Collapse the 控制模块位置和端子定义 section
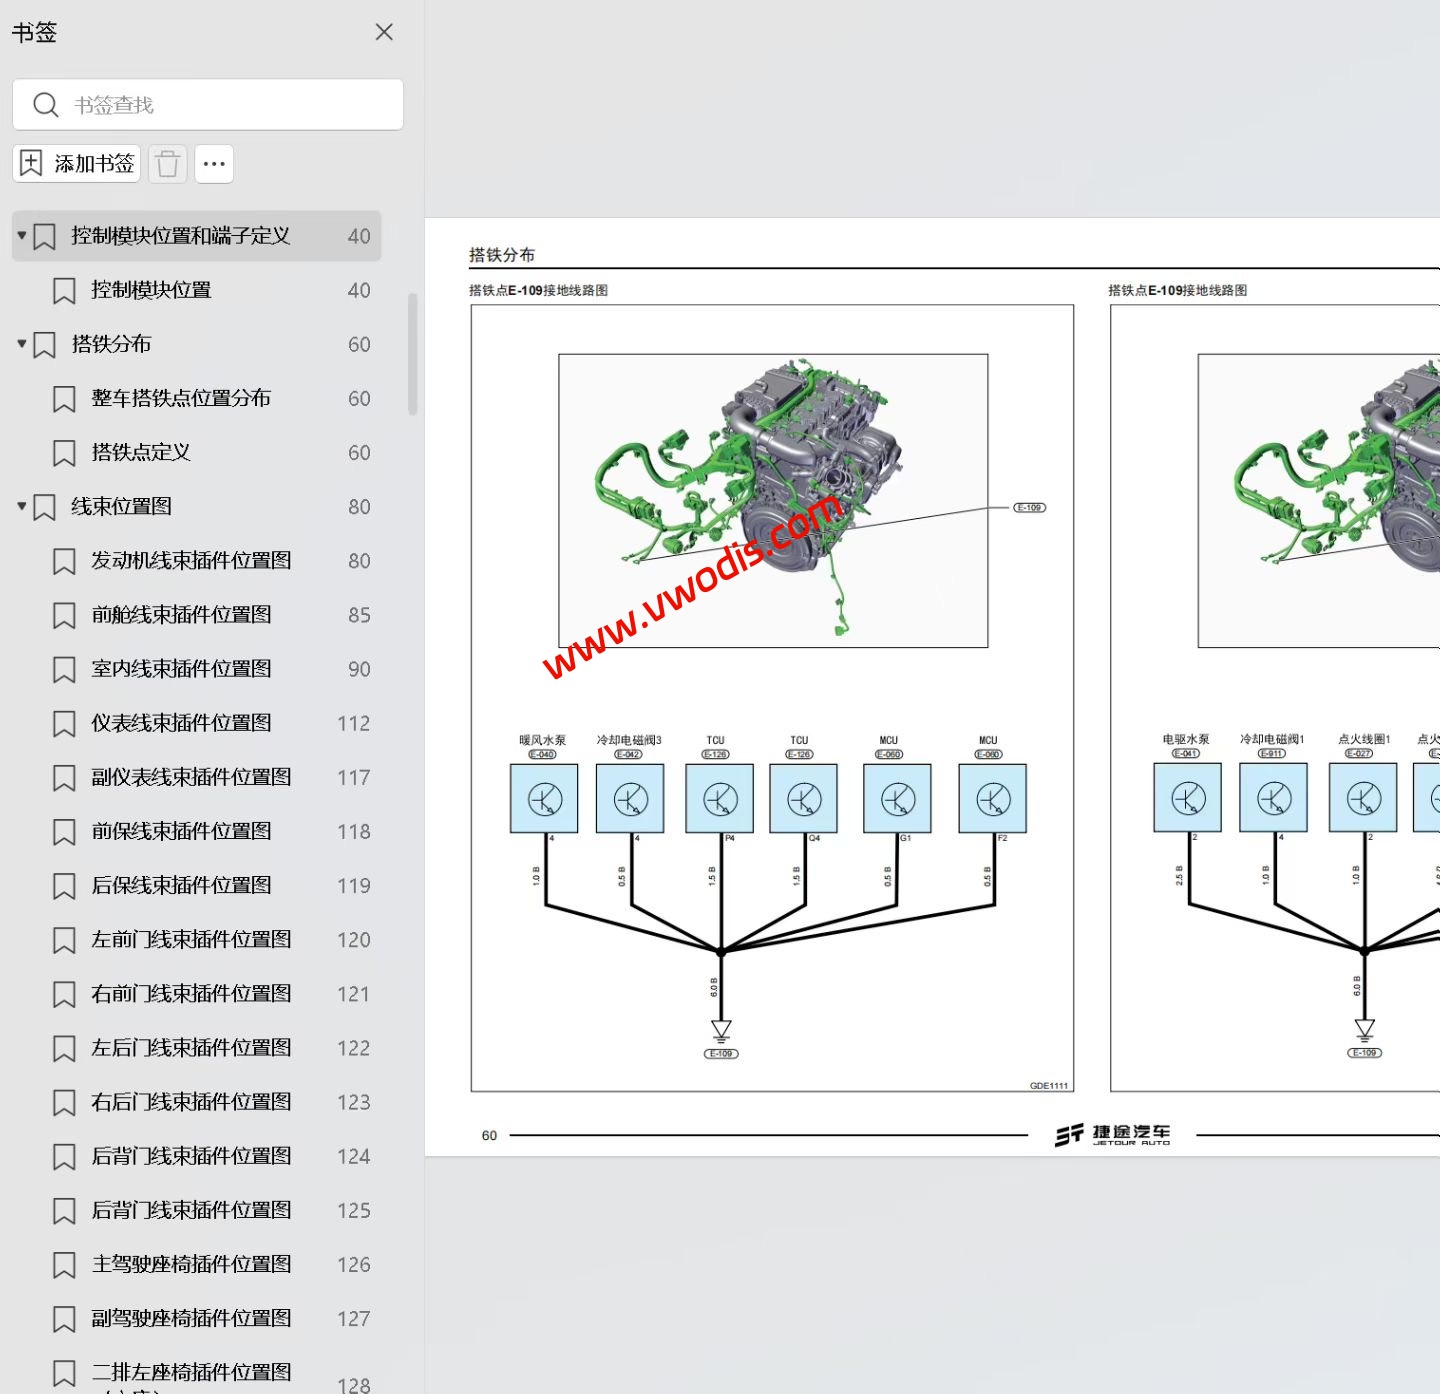This screenshot has height=1394, width=1440. (x=22, y=236)
